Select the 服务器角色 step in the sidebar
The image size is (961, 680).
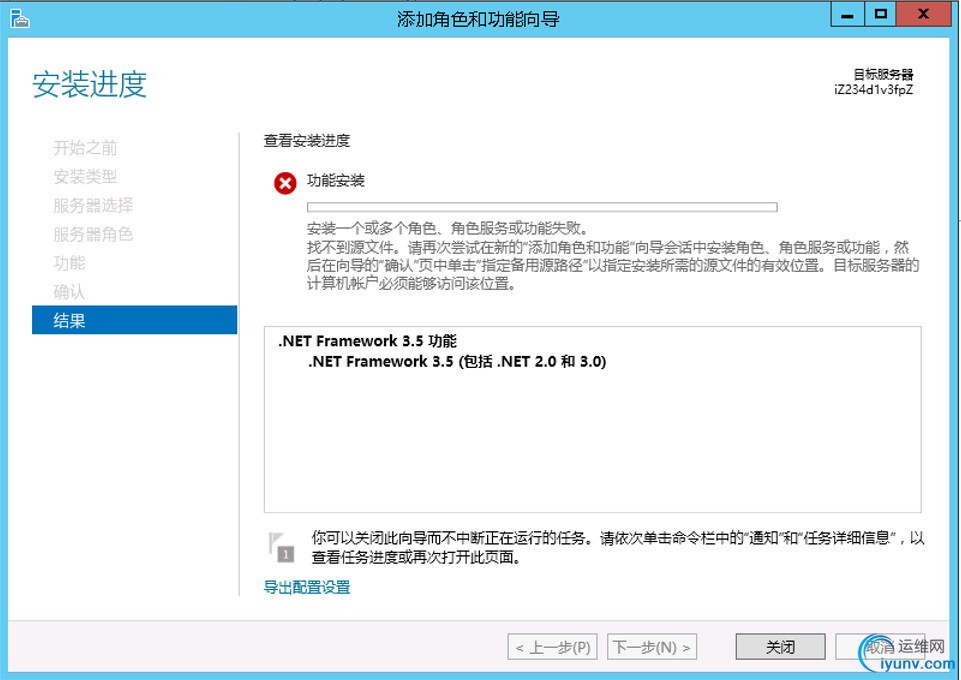point(93,234)
